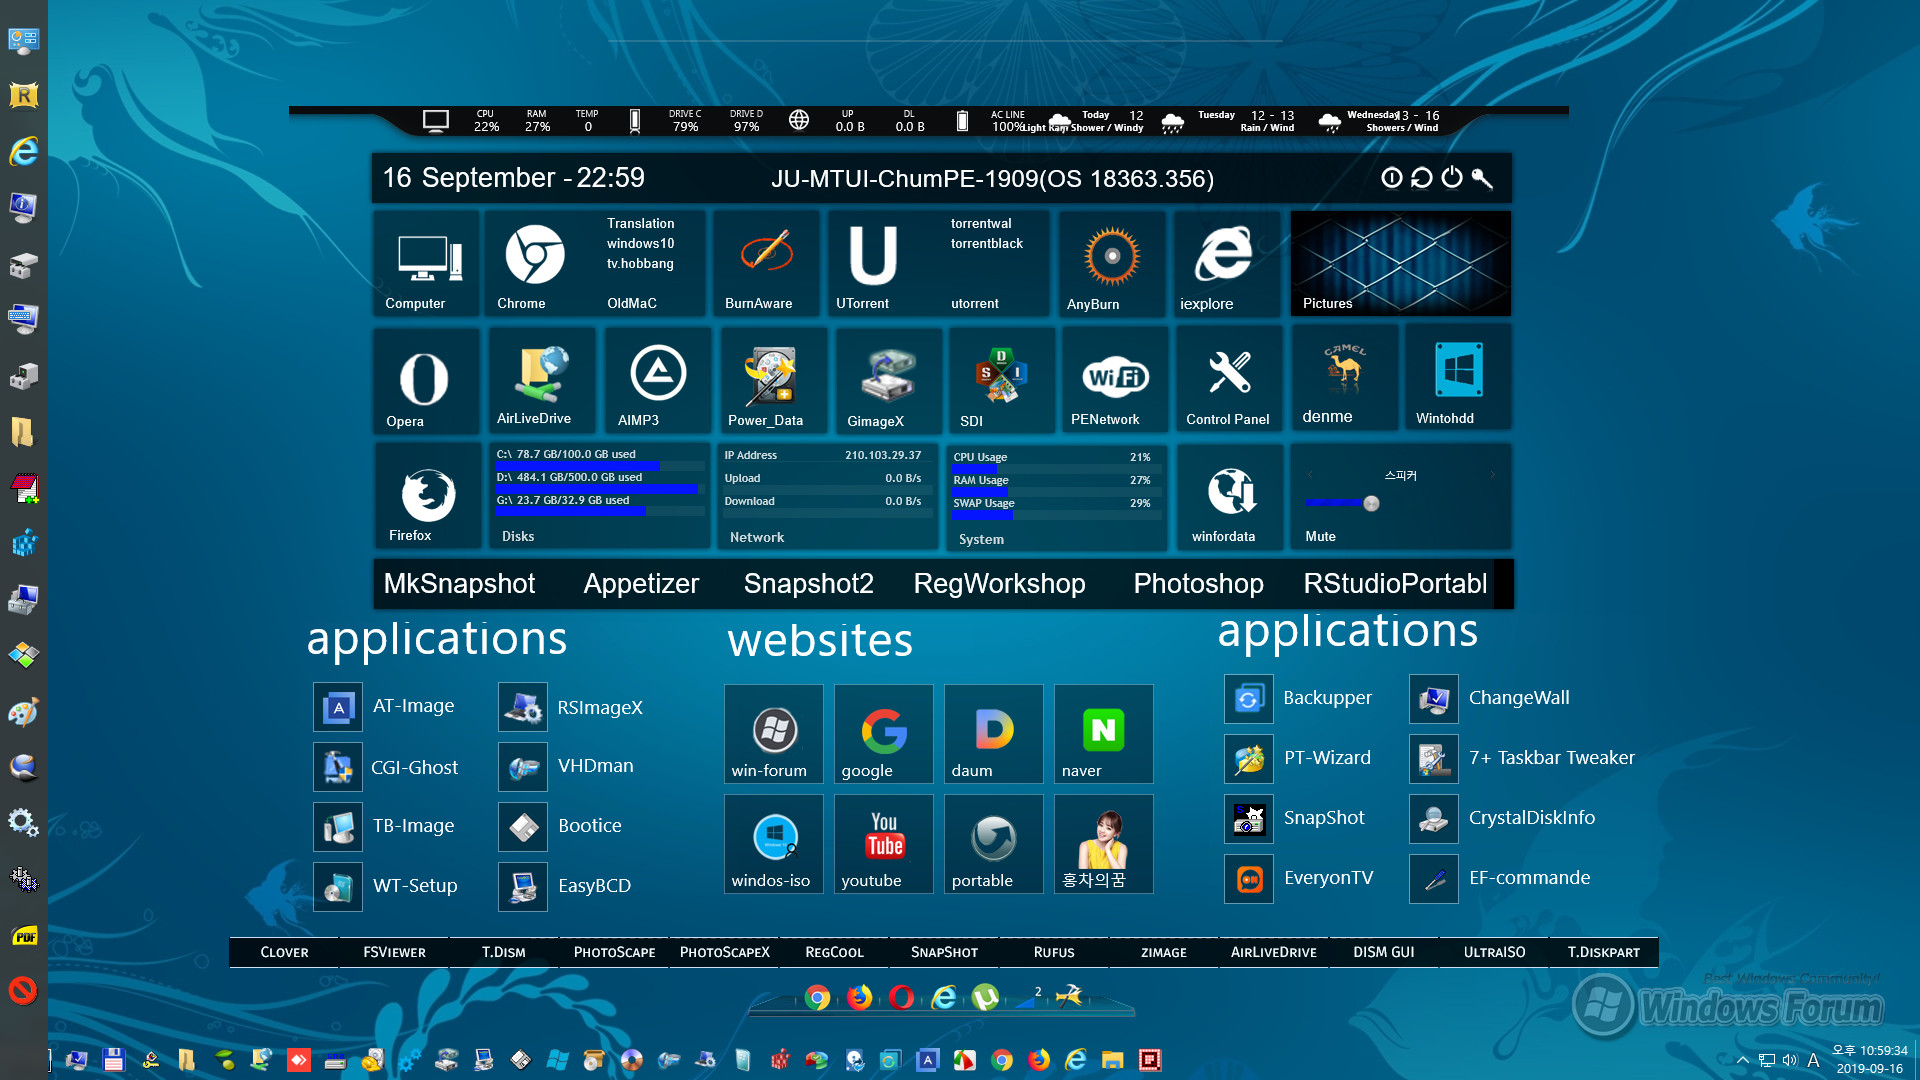This screenshot has width=1920, height=1080.
Task: Open the Computer tile
Action: click(x=427, y=263)
